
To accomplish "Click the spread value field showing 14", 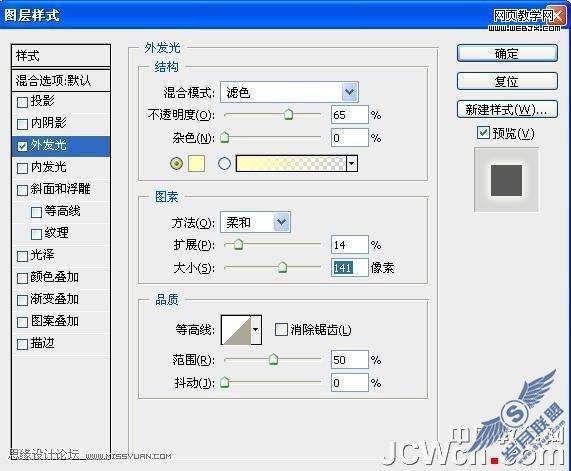I will click(350, 244).
